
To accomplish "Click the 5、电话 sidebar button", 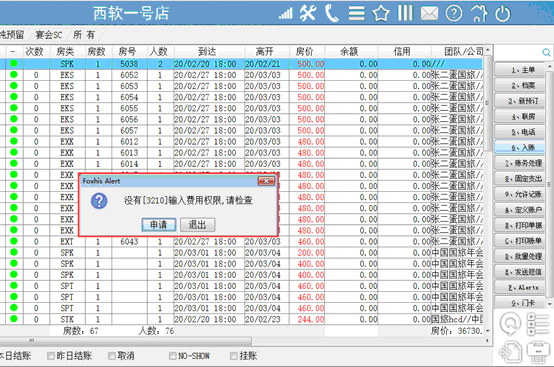I will click(x=520, y=132).
